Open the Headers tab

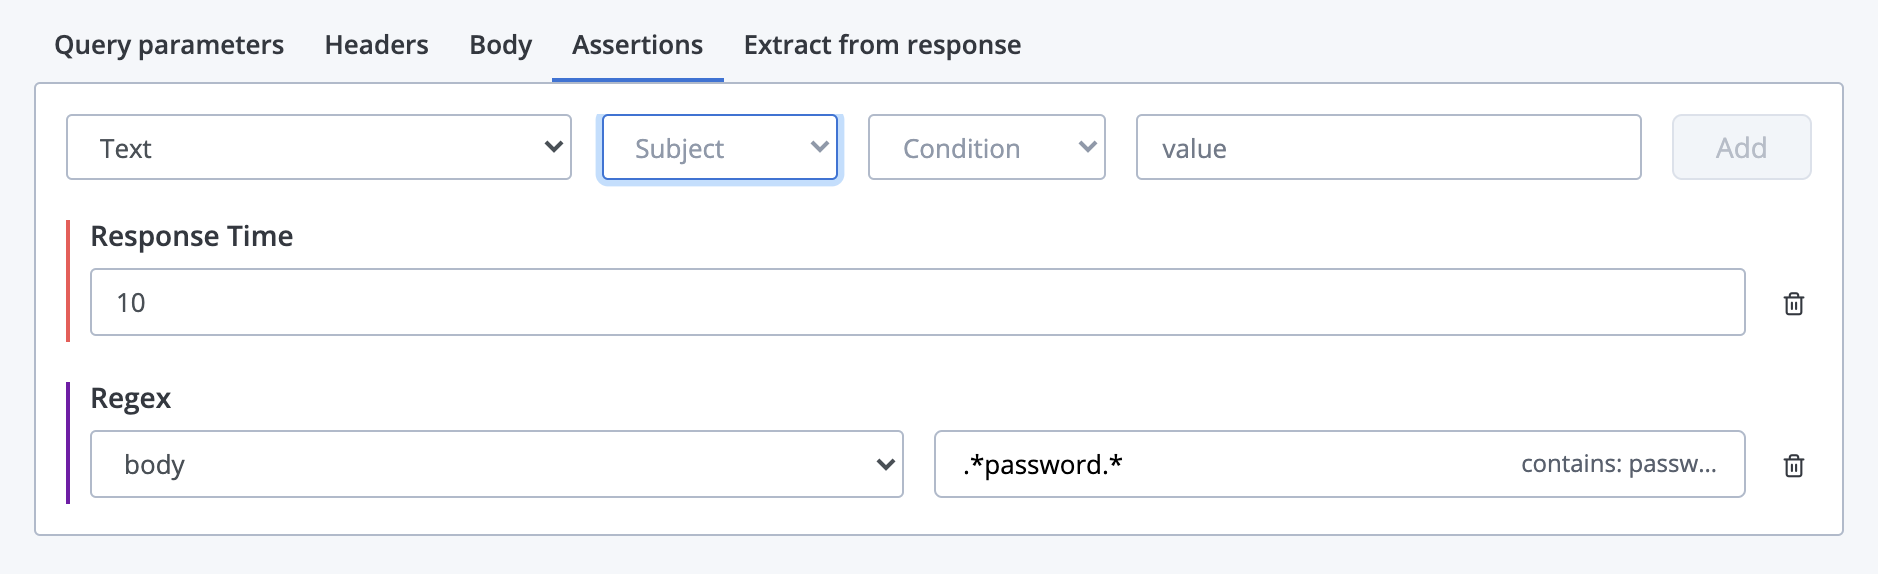point(376,45)
